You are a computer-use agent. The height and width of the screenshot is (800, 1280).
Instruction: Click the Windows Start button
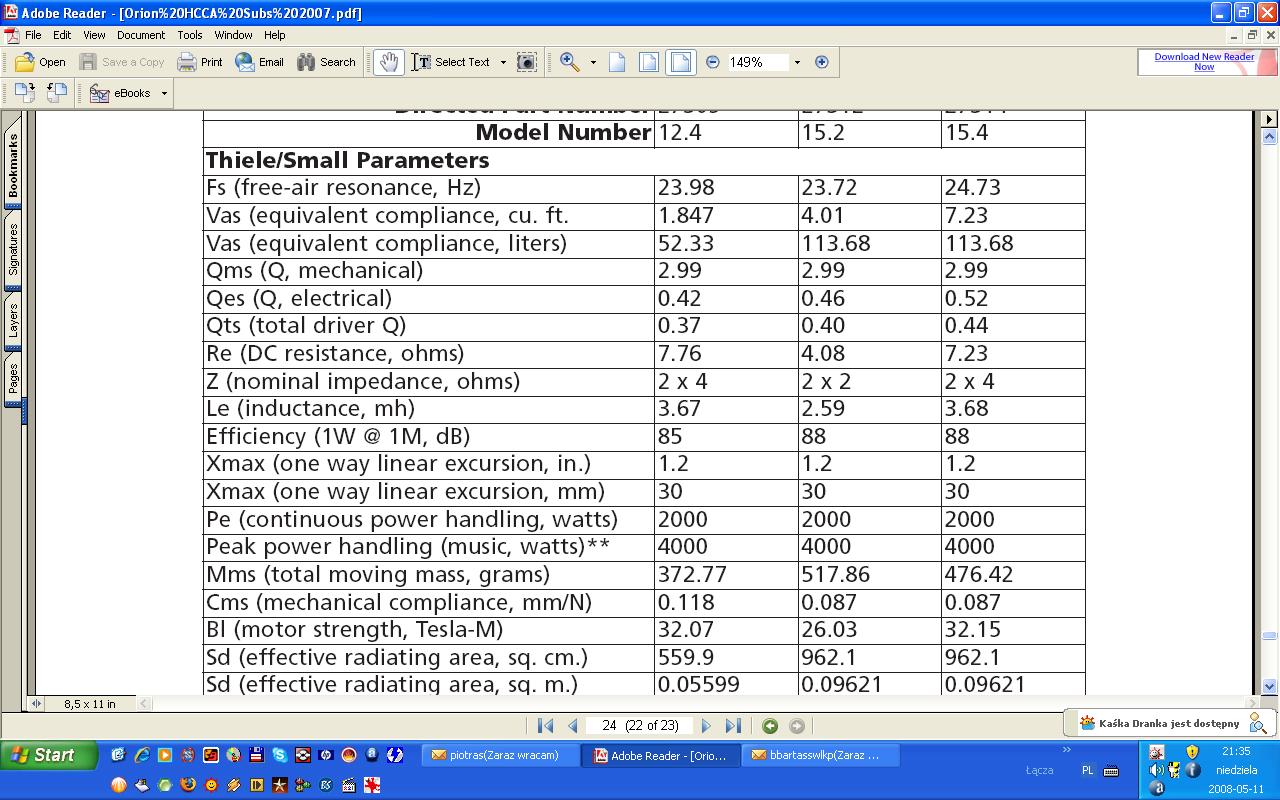coord(48,755)
